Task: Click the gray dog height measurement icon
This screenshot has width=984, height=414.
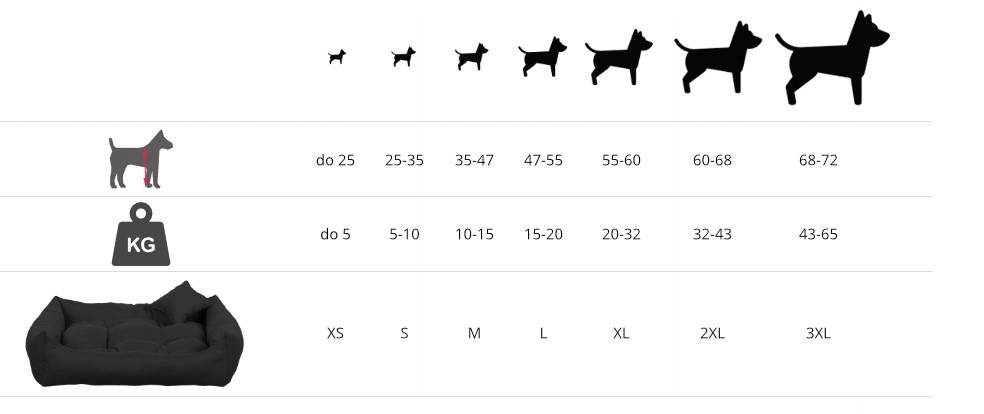Action: click(x=141, y=159)
